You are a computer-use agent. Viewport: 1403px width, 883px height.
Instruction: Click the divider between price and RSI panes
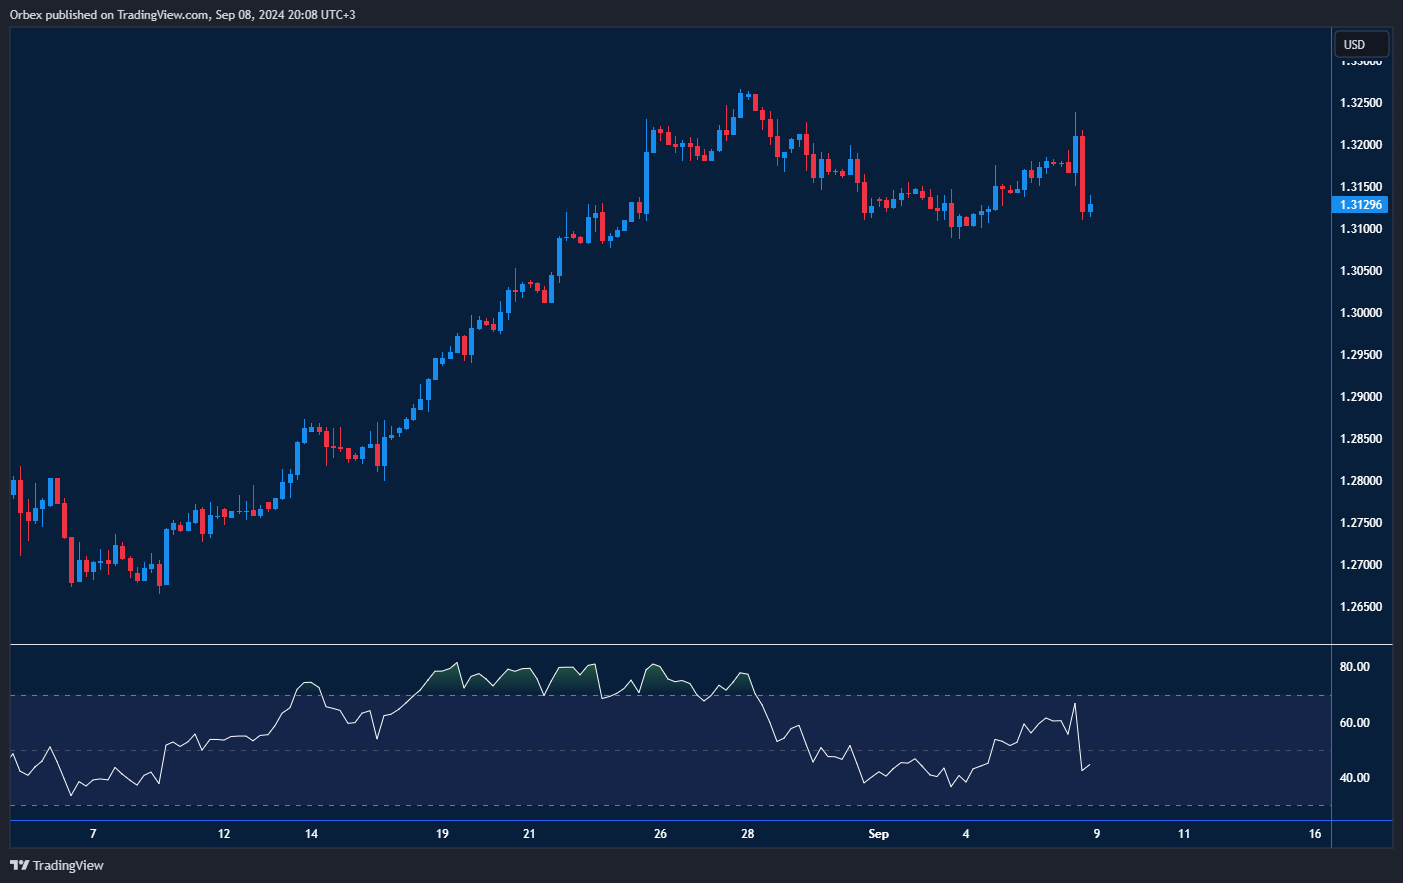tap(670, 645)
